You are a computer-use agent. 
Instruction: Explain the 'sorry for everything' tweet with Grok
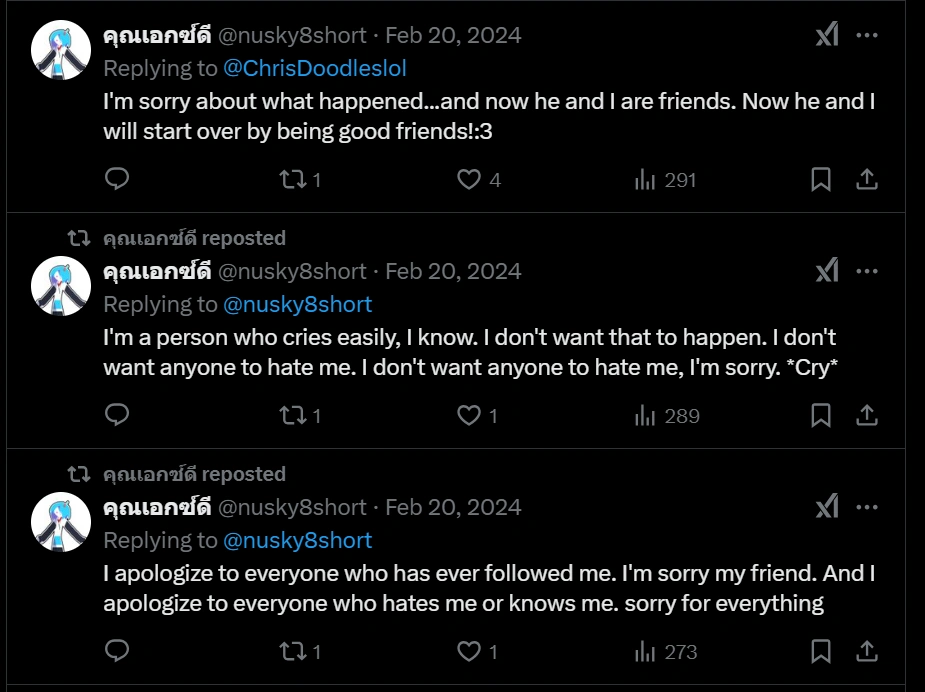(827, 507)
